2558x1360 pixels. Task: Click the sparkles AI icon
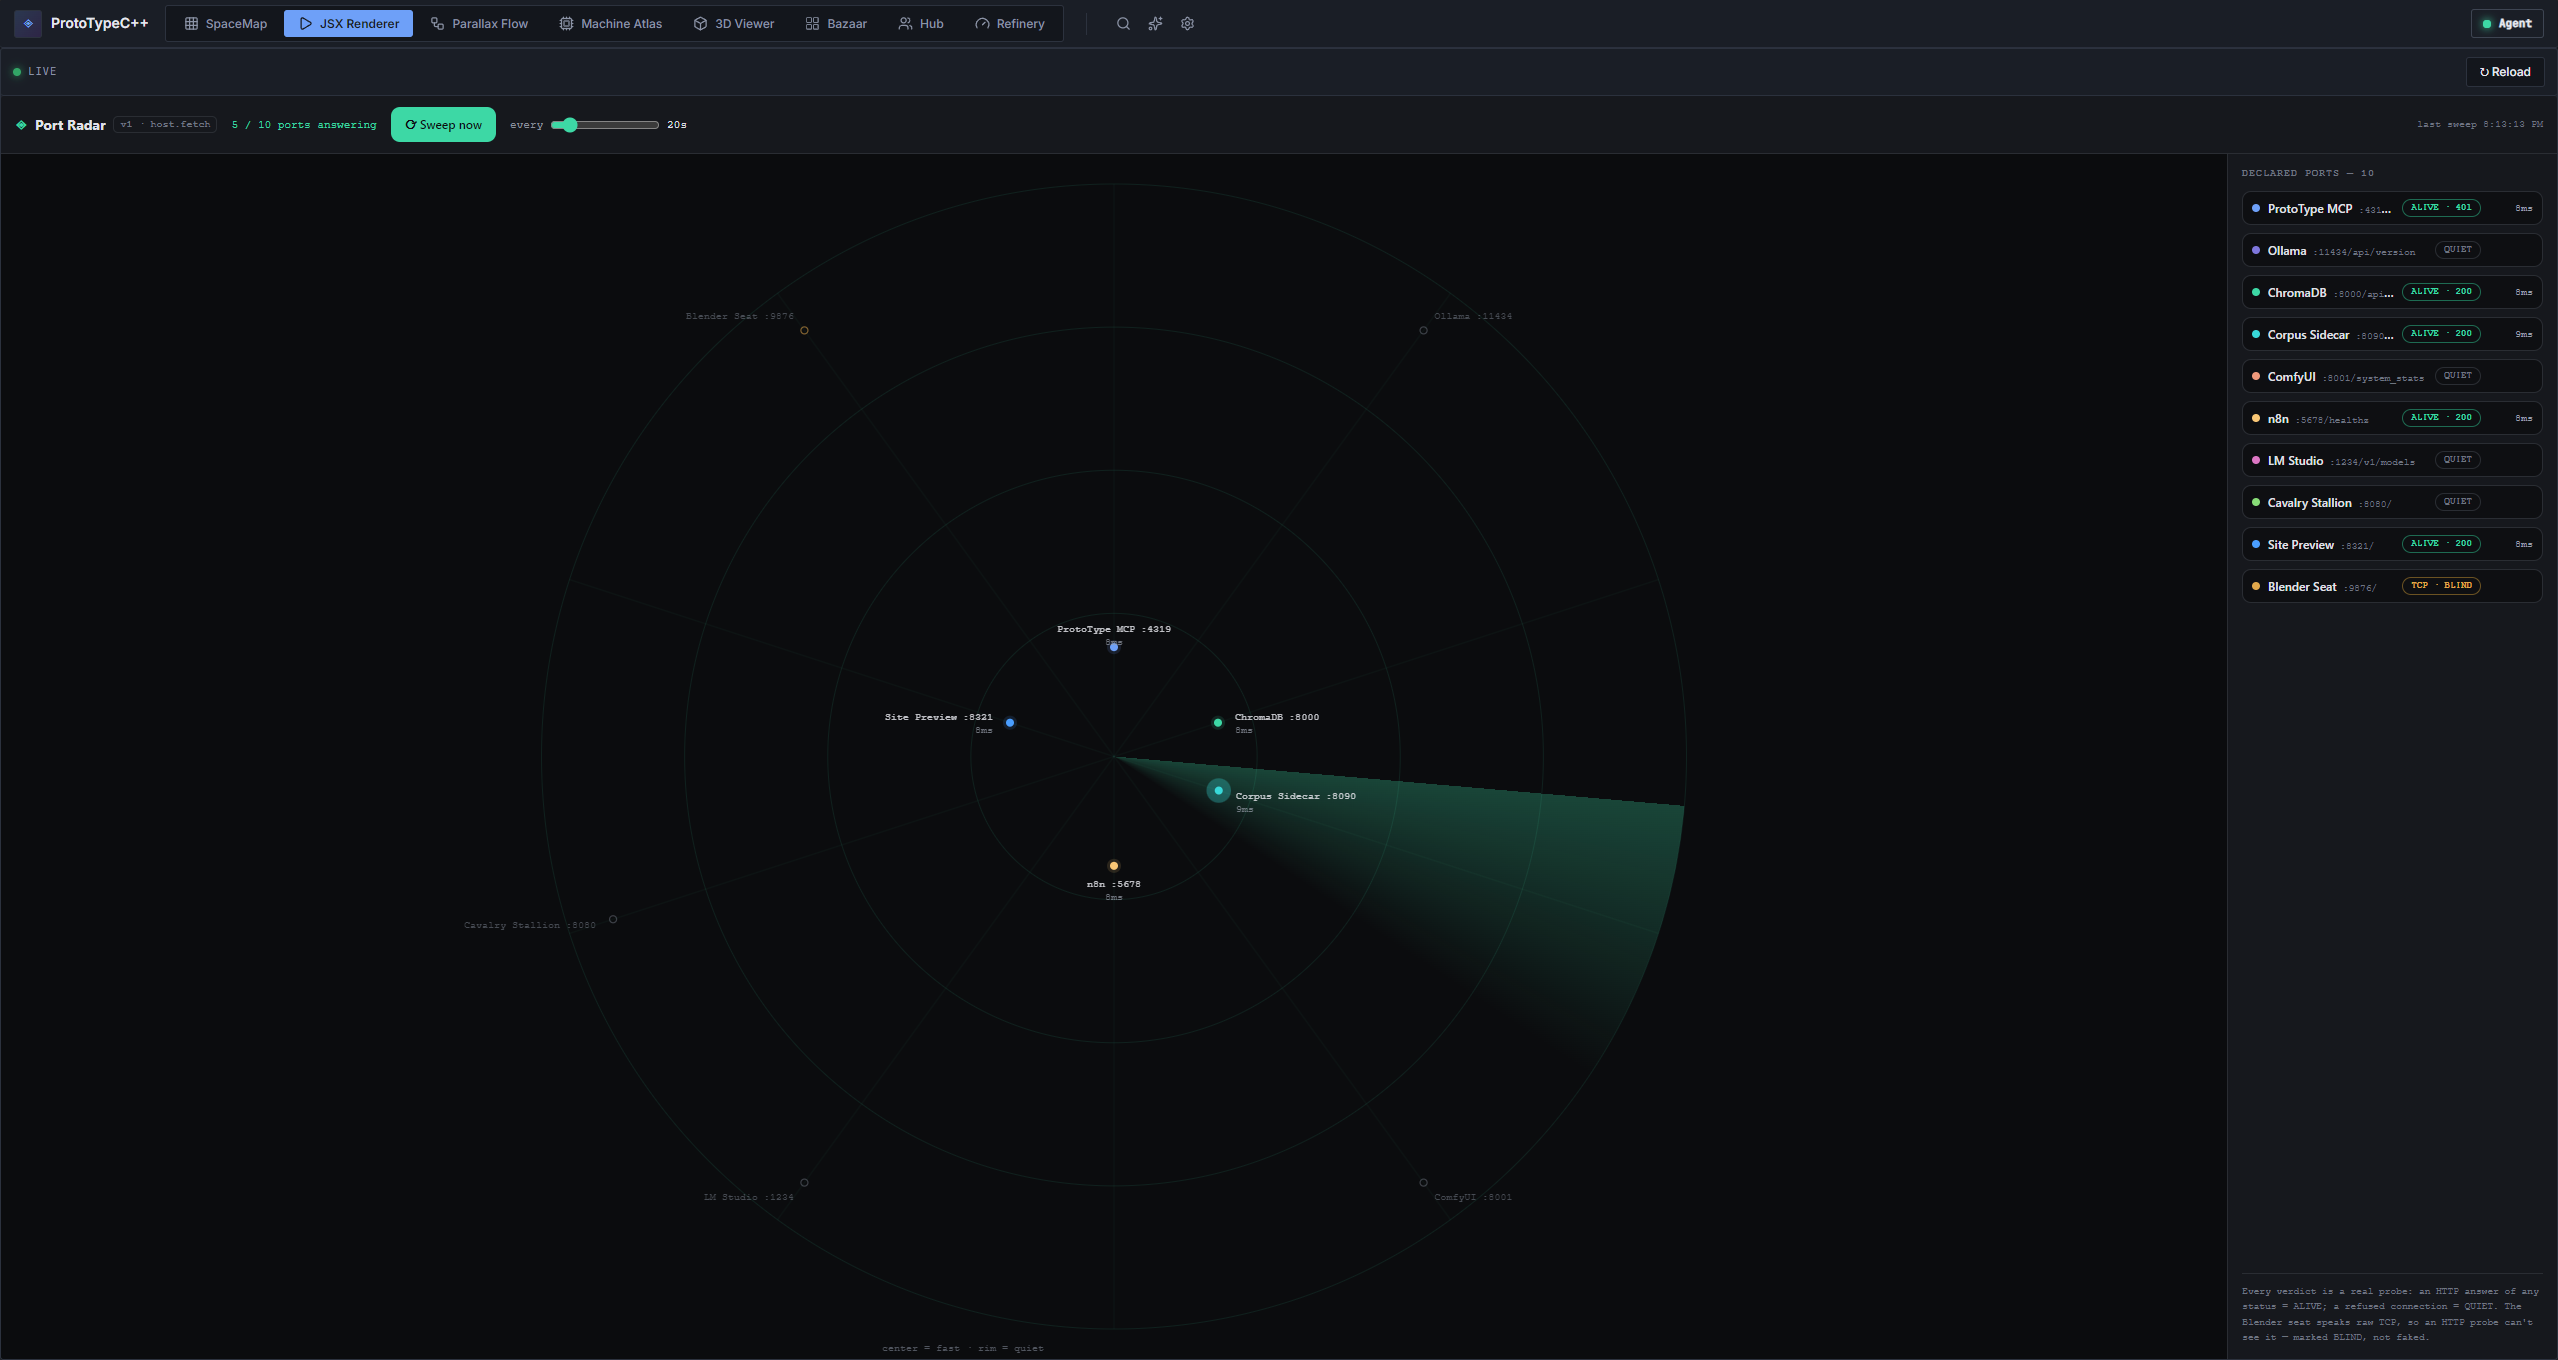click(1155, 23)
